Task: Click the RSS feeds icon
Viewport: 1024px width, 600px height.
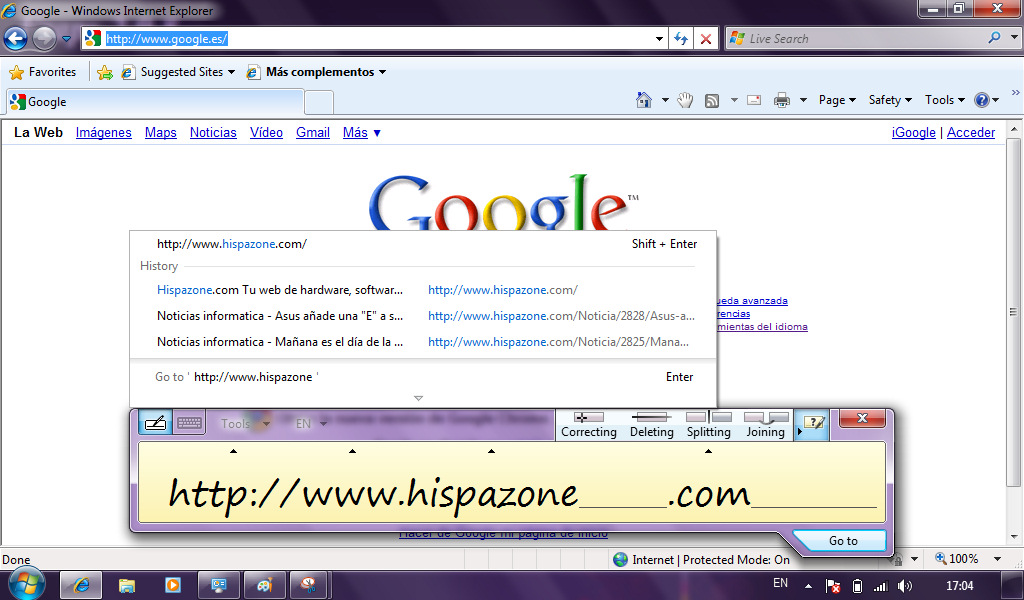Action: 712,100
